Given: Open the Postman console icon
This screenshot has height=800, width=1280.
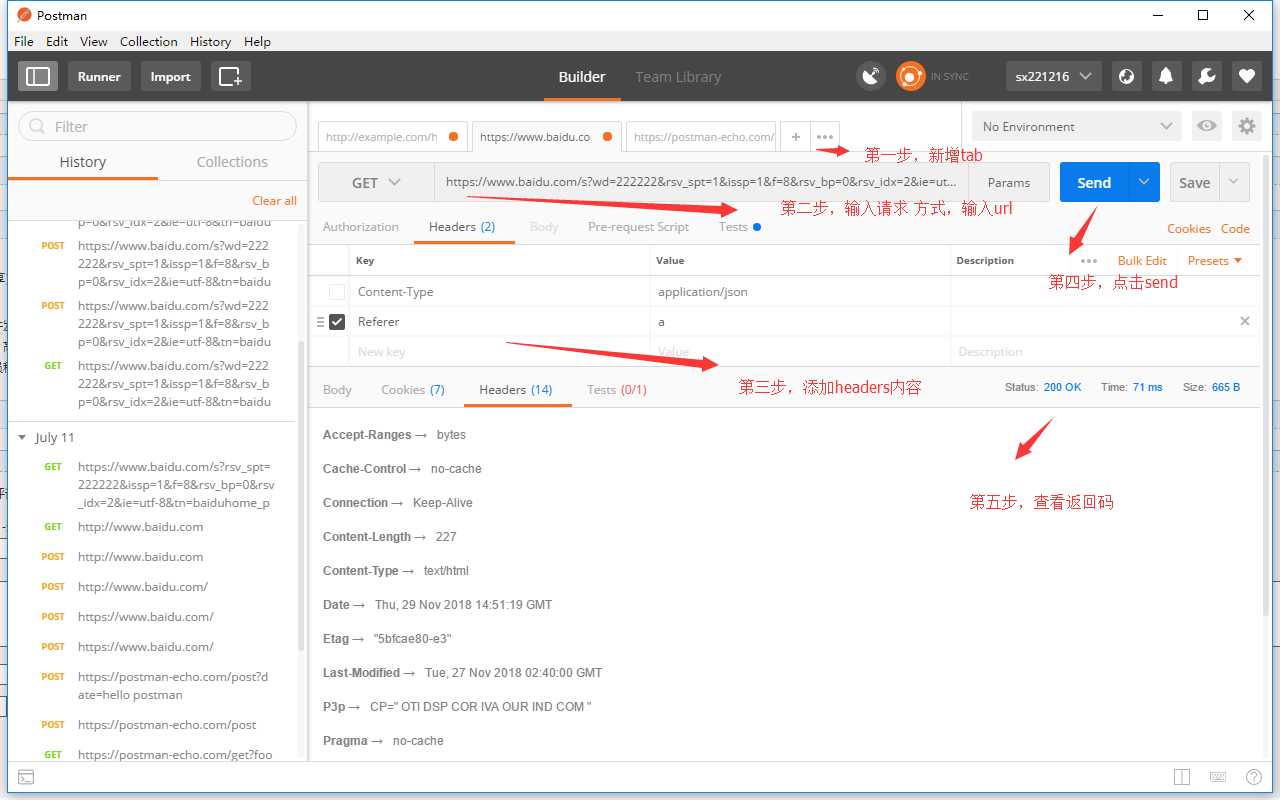Looking at the screenshot, I should (x=27, y=777).
